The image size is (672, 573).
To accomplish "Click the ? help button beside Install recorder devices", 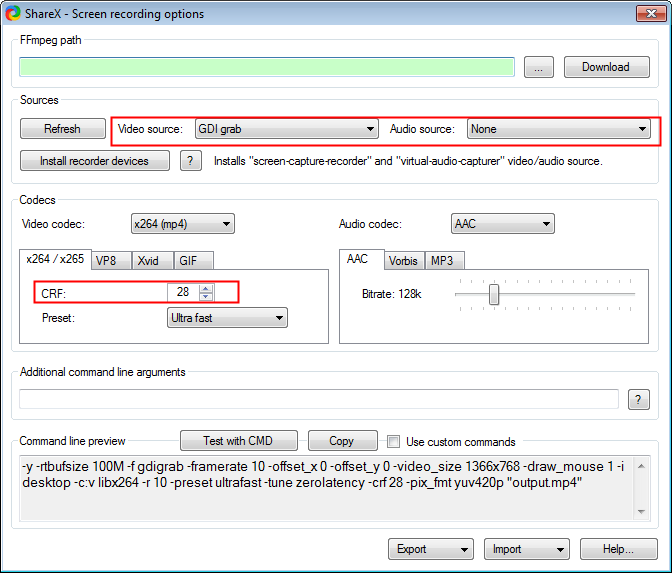I will click(x=191, y=161).
